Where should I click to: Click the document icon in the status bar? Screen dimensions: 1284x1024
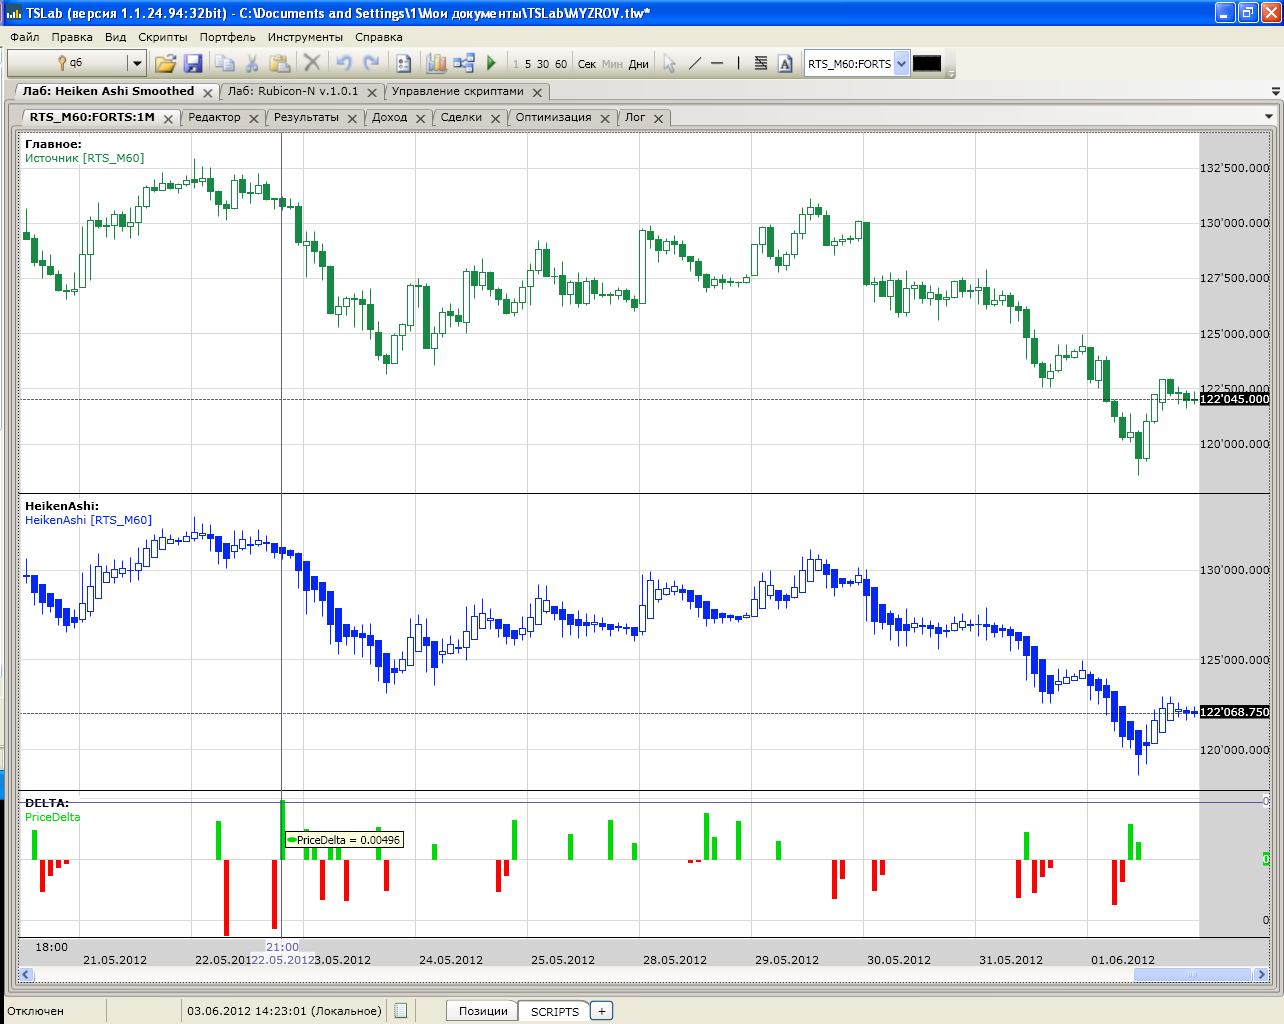(x=401, y=1011)
